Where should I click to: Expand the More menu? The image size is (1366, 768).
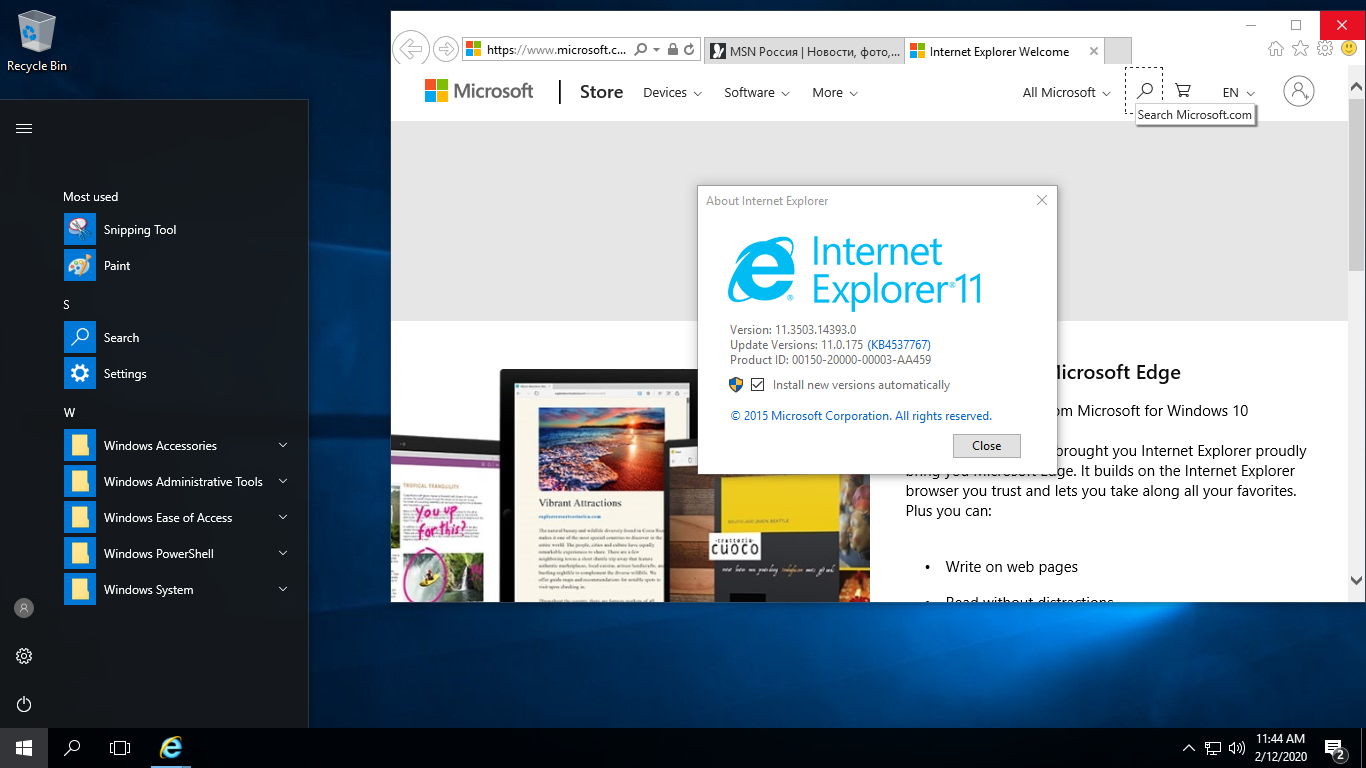835,92
